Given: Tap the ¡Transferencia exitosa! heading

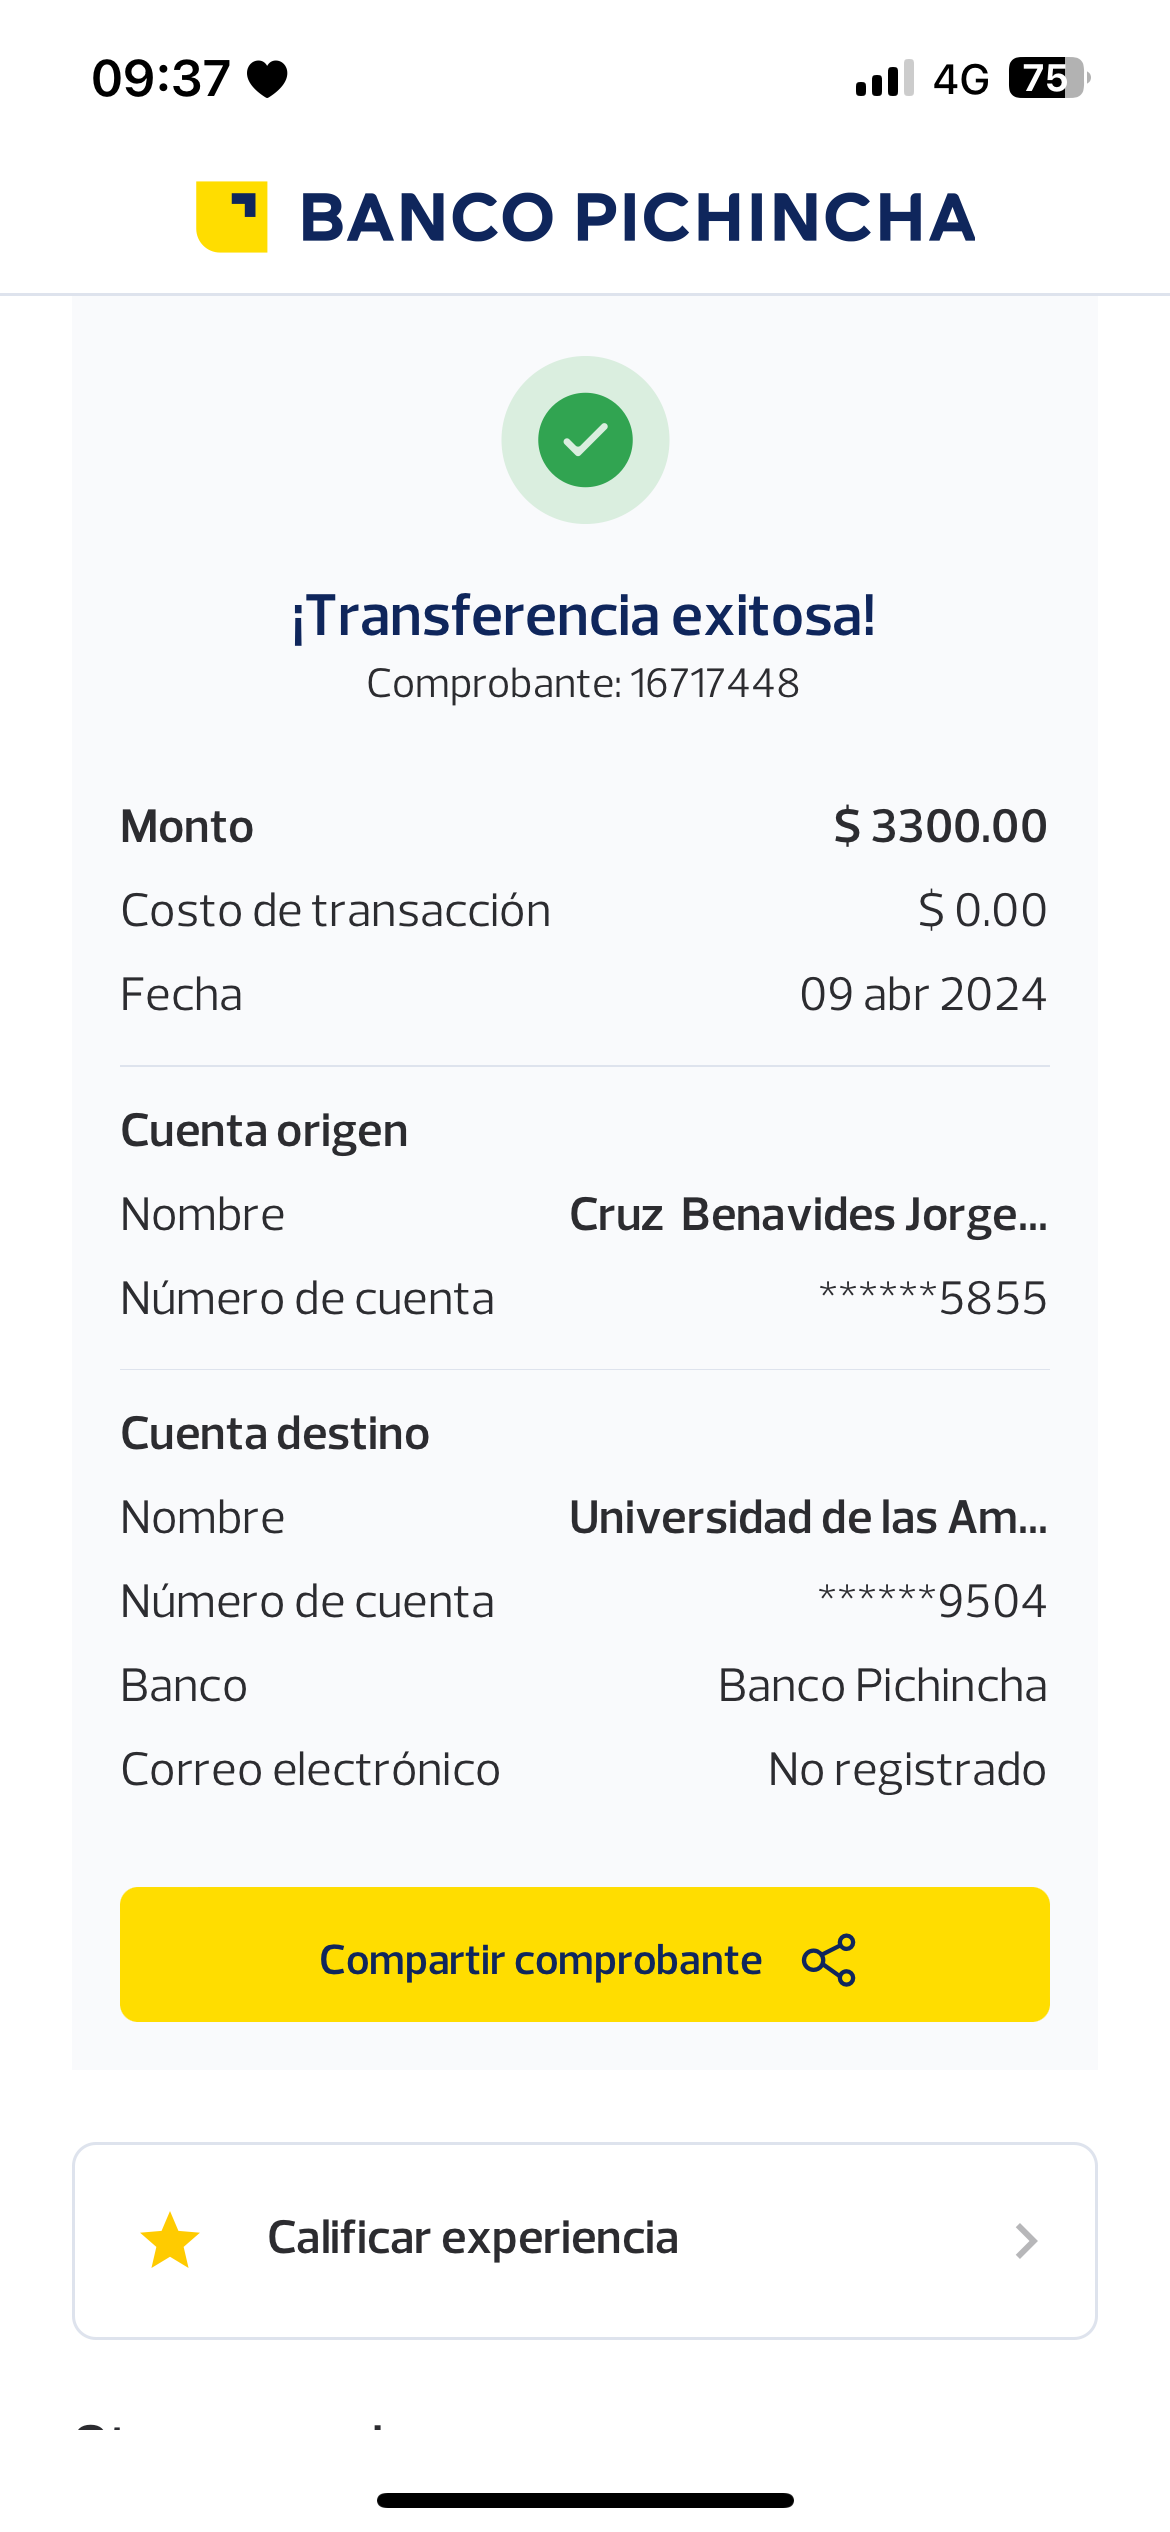Looking at the screenshot, I should (x=584, y=615).
